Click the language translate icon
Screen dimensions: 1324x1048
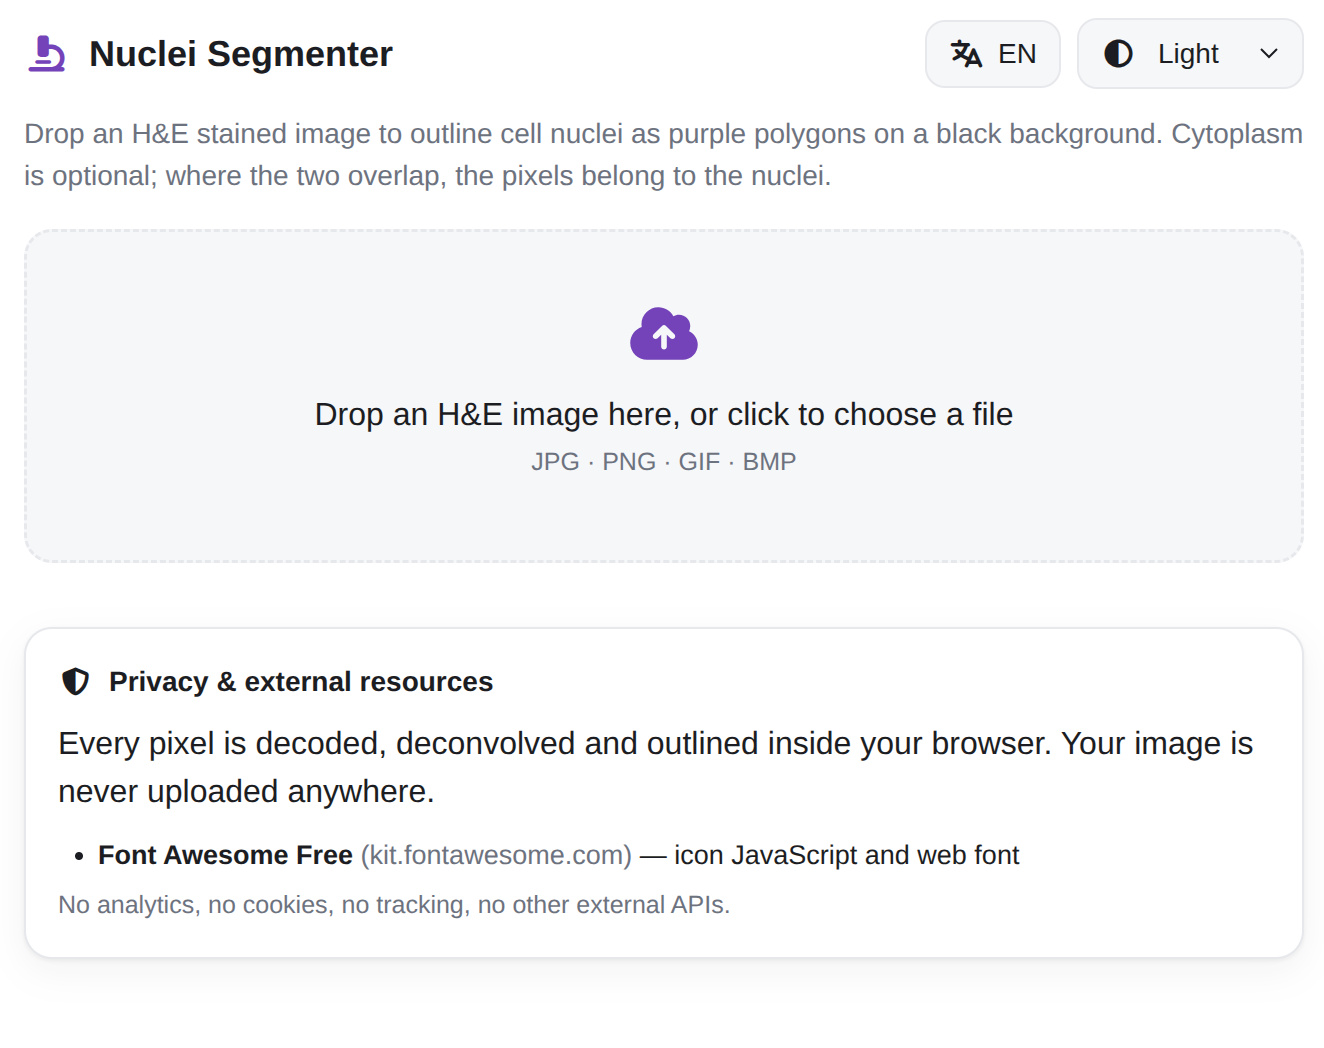tap(966, 54)
